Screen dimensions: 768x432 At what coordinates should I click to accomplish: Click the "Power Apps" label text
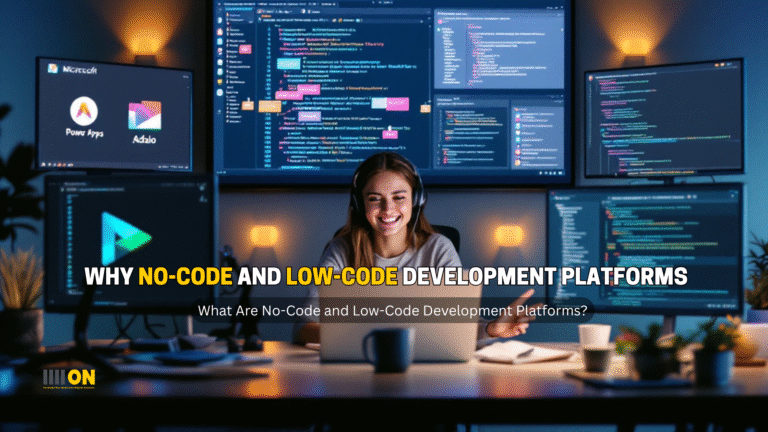(84, 133)
